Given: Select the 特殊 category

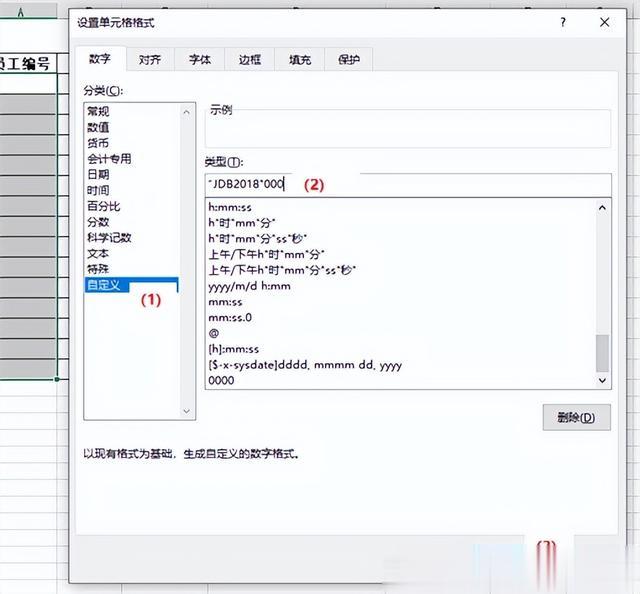Looking at the screenshot, I should click(98, 269).
